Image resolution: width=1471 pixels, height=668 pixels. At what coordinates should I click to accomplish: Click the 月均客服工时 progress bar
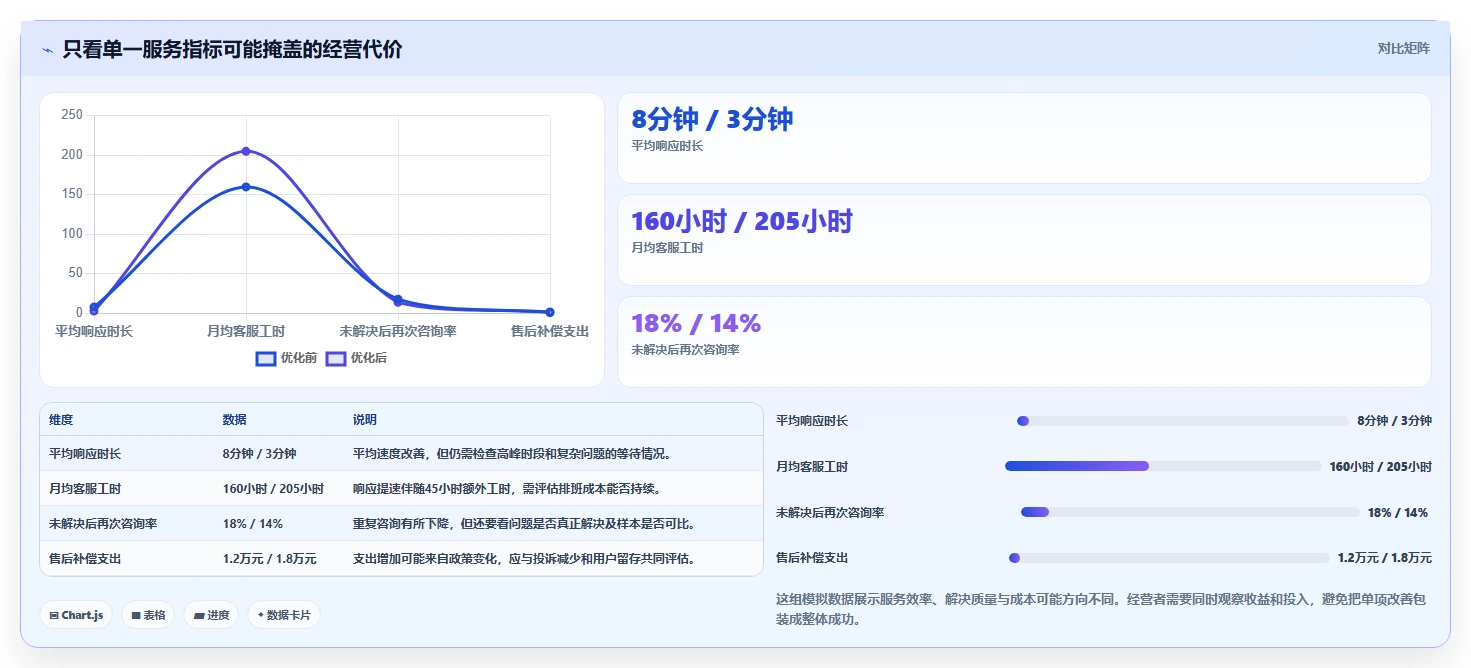1163,466
